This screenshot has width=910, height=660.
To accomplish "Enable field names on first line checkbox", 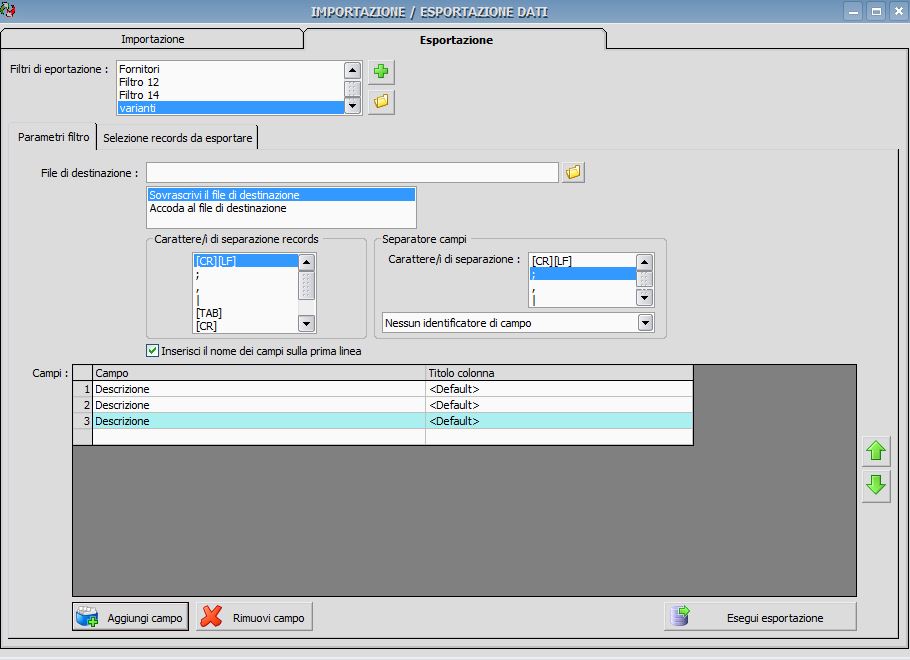I will pos(153,351).
